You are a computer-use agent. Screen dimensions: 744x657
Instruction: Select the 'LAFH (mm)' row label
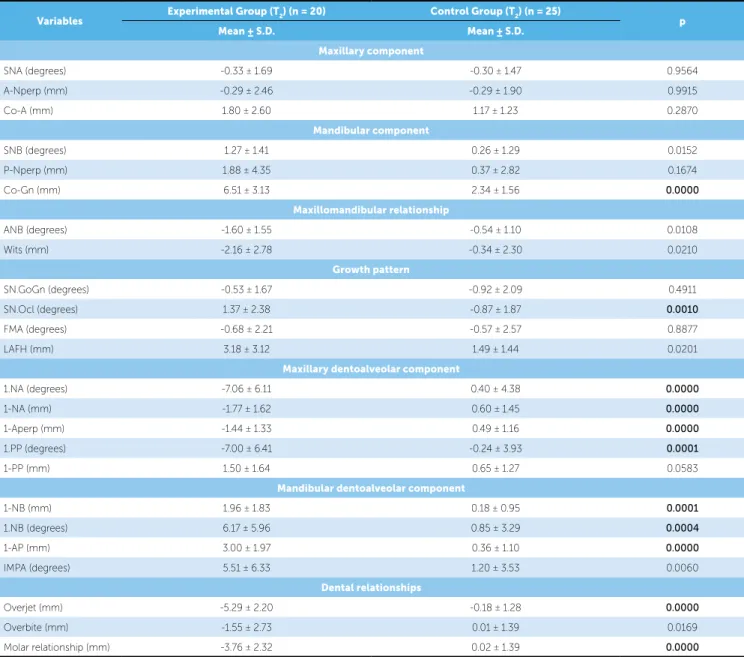28,349
